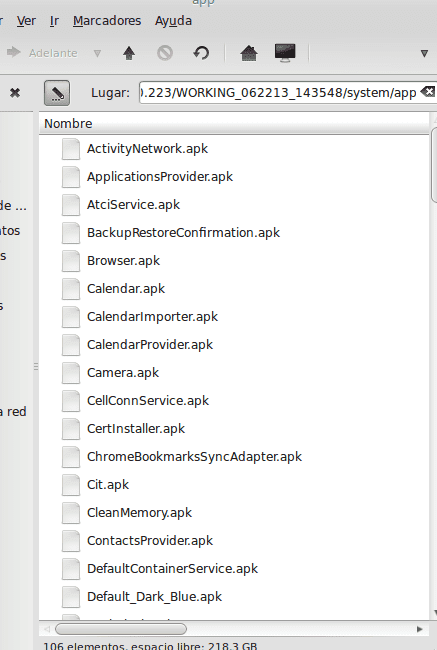Viewport: 437px width, 650px height.
Task: Click the file icon of Cit.apk
Action: 71,485
